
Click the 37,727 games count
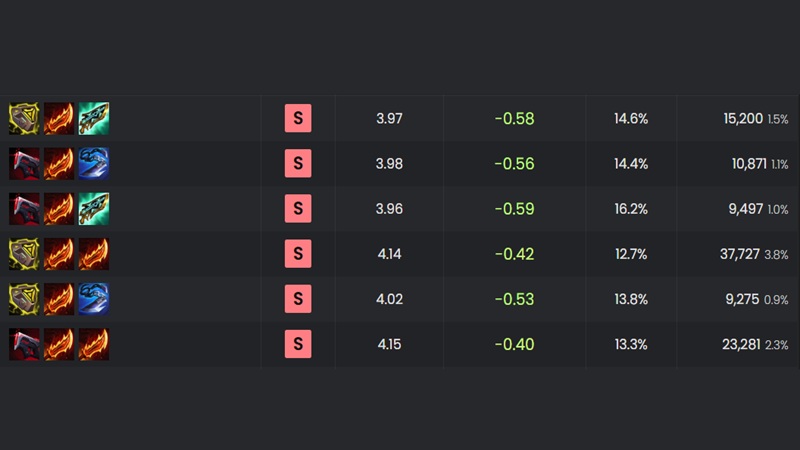739,254
